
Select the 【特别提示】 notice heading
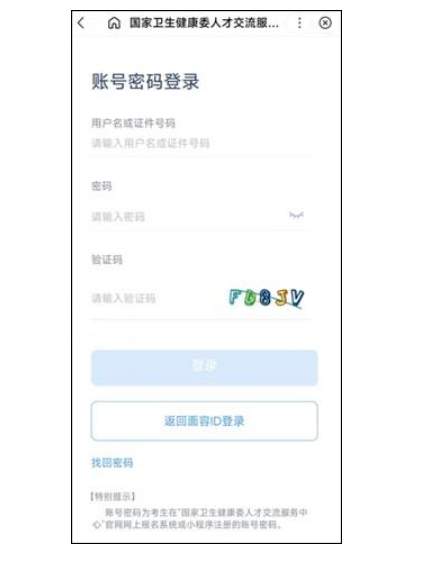pyautogui.click(x=113, y=496)
